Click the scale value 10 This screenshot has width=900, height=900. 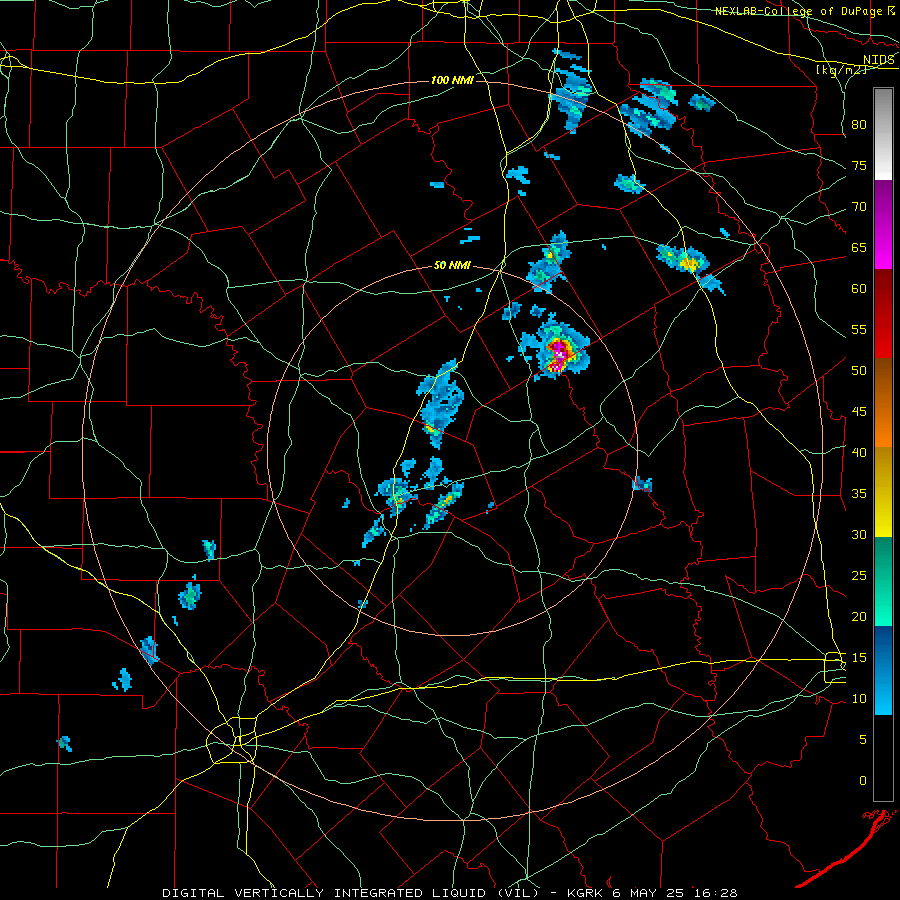[859, 699]
